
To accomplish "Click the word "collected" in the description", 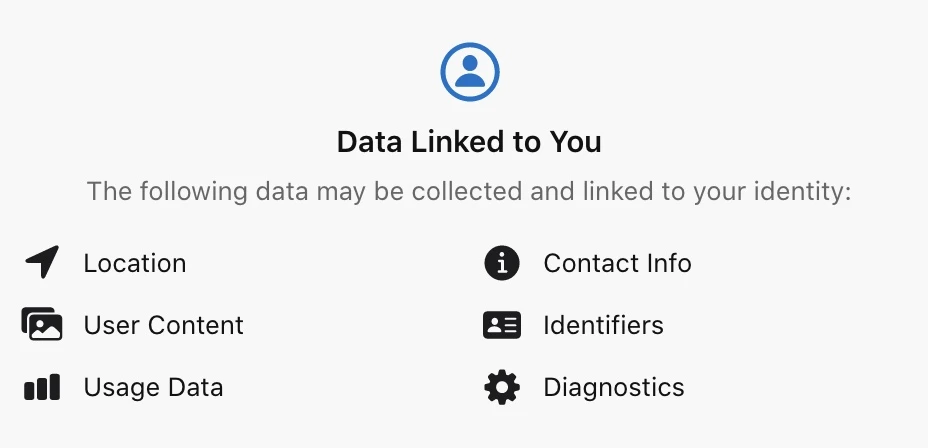I will (x=469, y=191).
